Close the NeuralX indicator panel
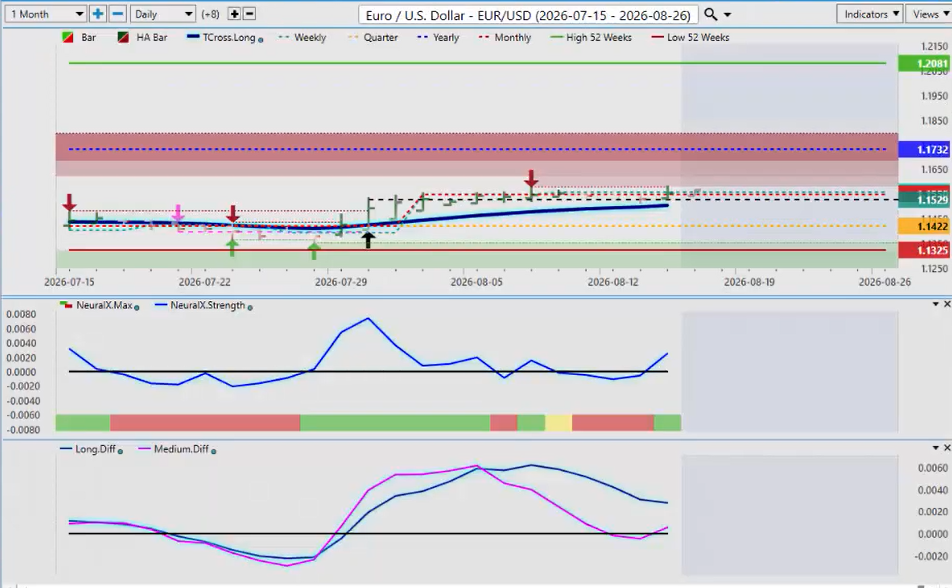This screenshot has width=952, height=588. [x=947, y=304]
